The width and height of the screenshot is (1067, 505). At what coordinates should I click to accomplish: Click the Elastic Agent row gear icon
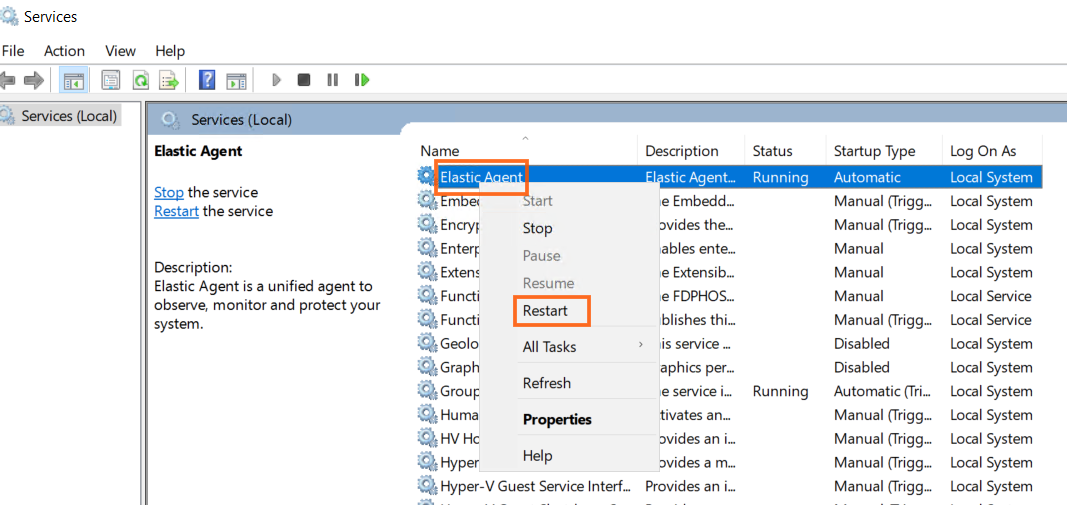tap(426, 176)
